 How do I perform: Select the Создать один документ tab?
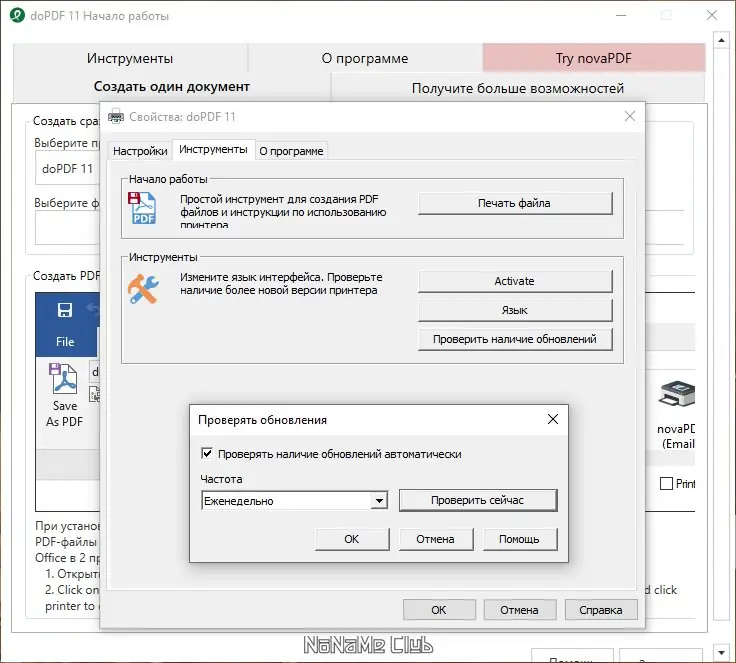click(172, 86)
